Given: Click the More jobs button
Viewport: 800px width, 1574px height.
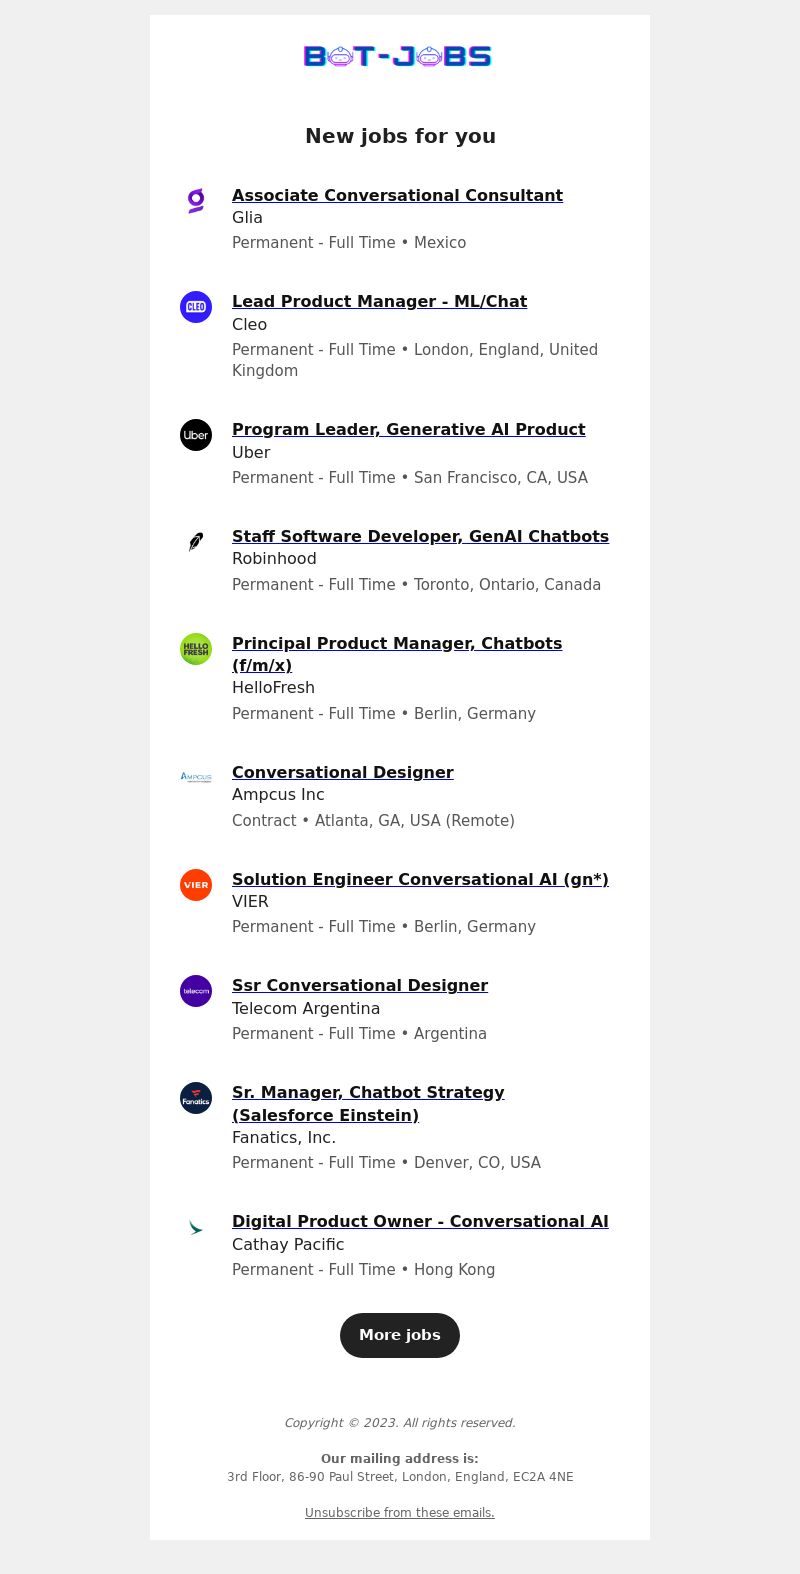Looking at the screenshot, I should click(x=400, y=1335).
